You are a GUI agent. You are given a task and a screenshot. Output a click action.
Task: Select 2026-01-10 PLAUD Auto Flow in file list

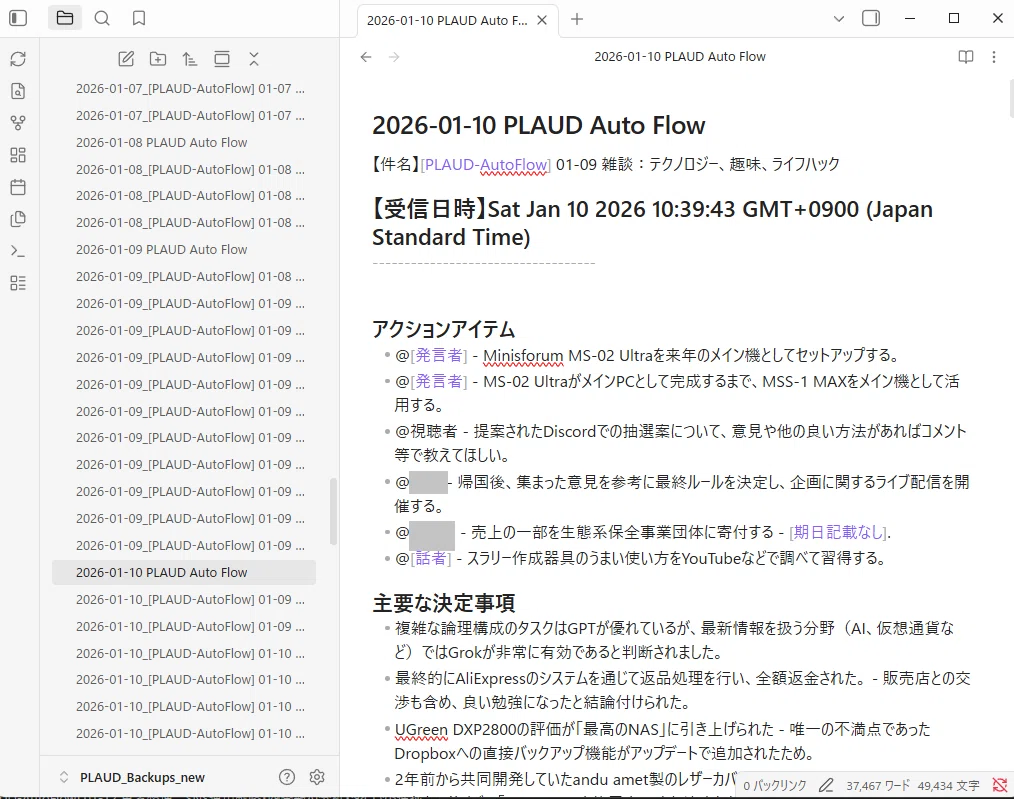184,573
